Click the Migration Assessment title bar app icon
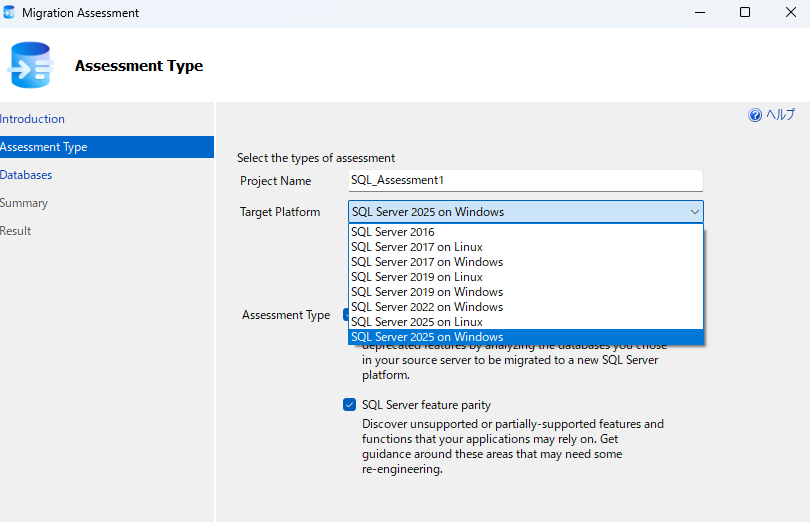Viewport: 810px width, 522px height. (10, 13)
